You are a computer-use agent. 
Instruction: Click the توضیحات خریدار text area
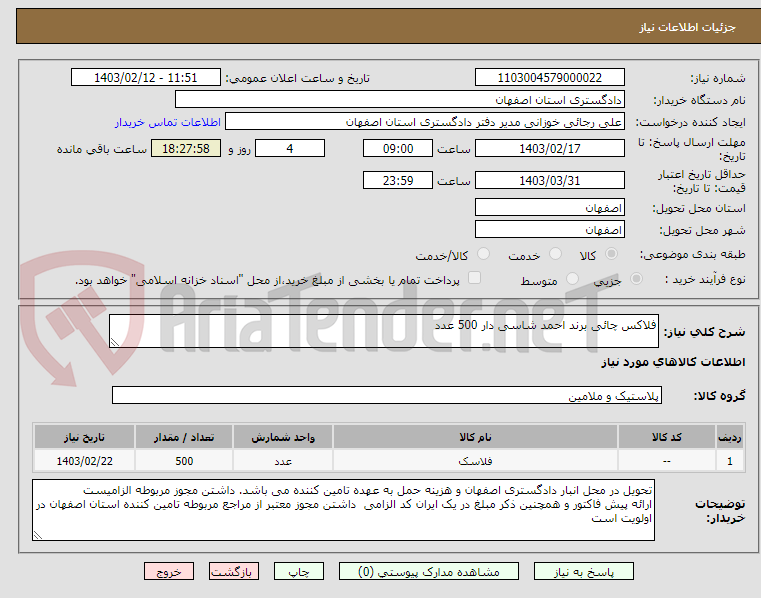click(x=343, y=510)
